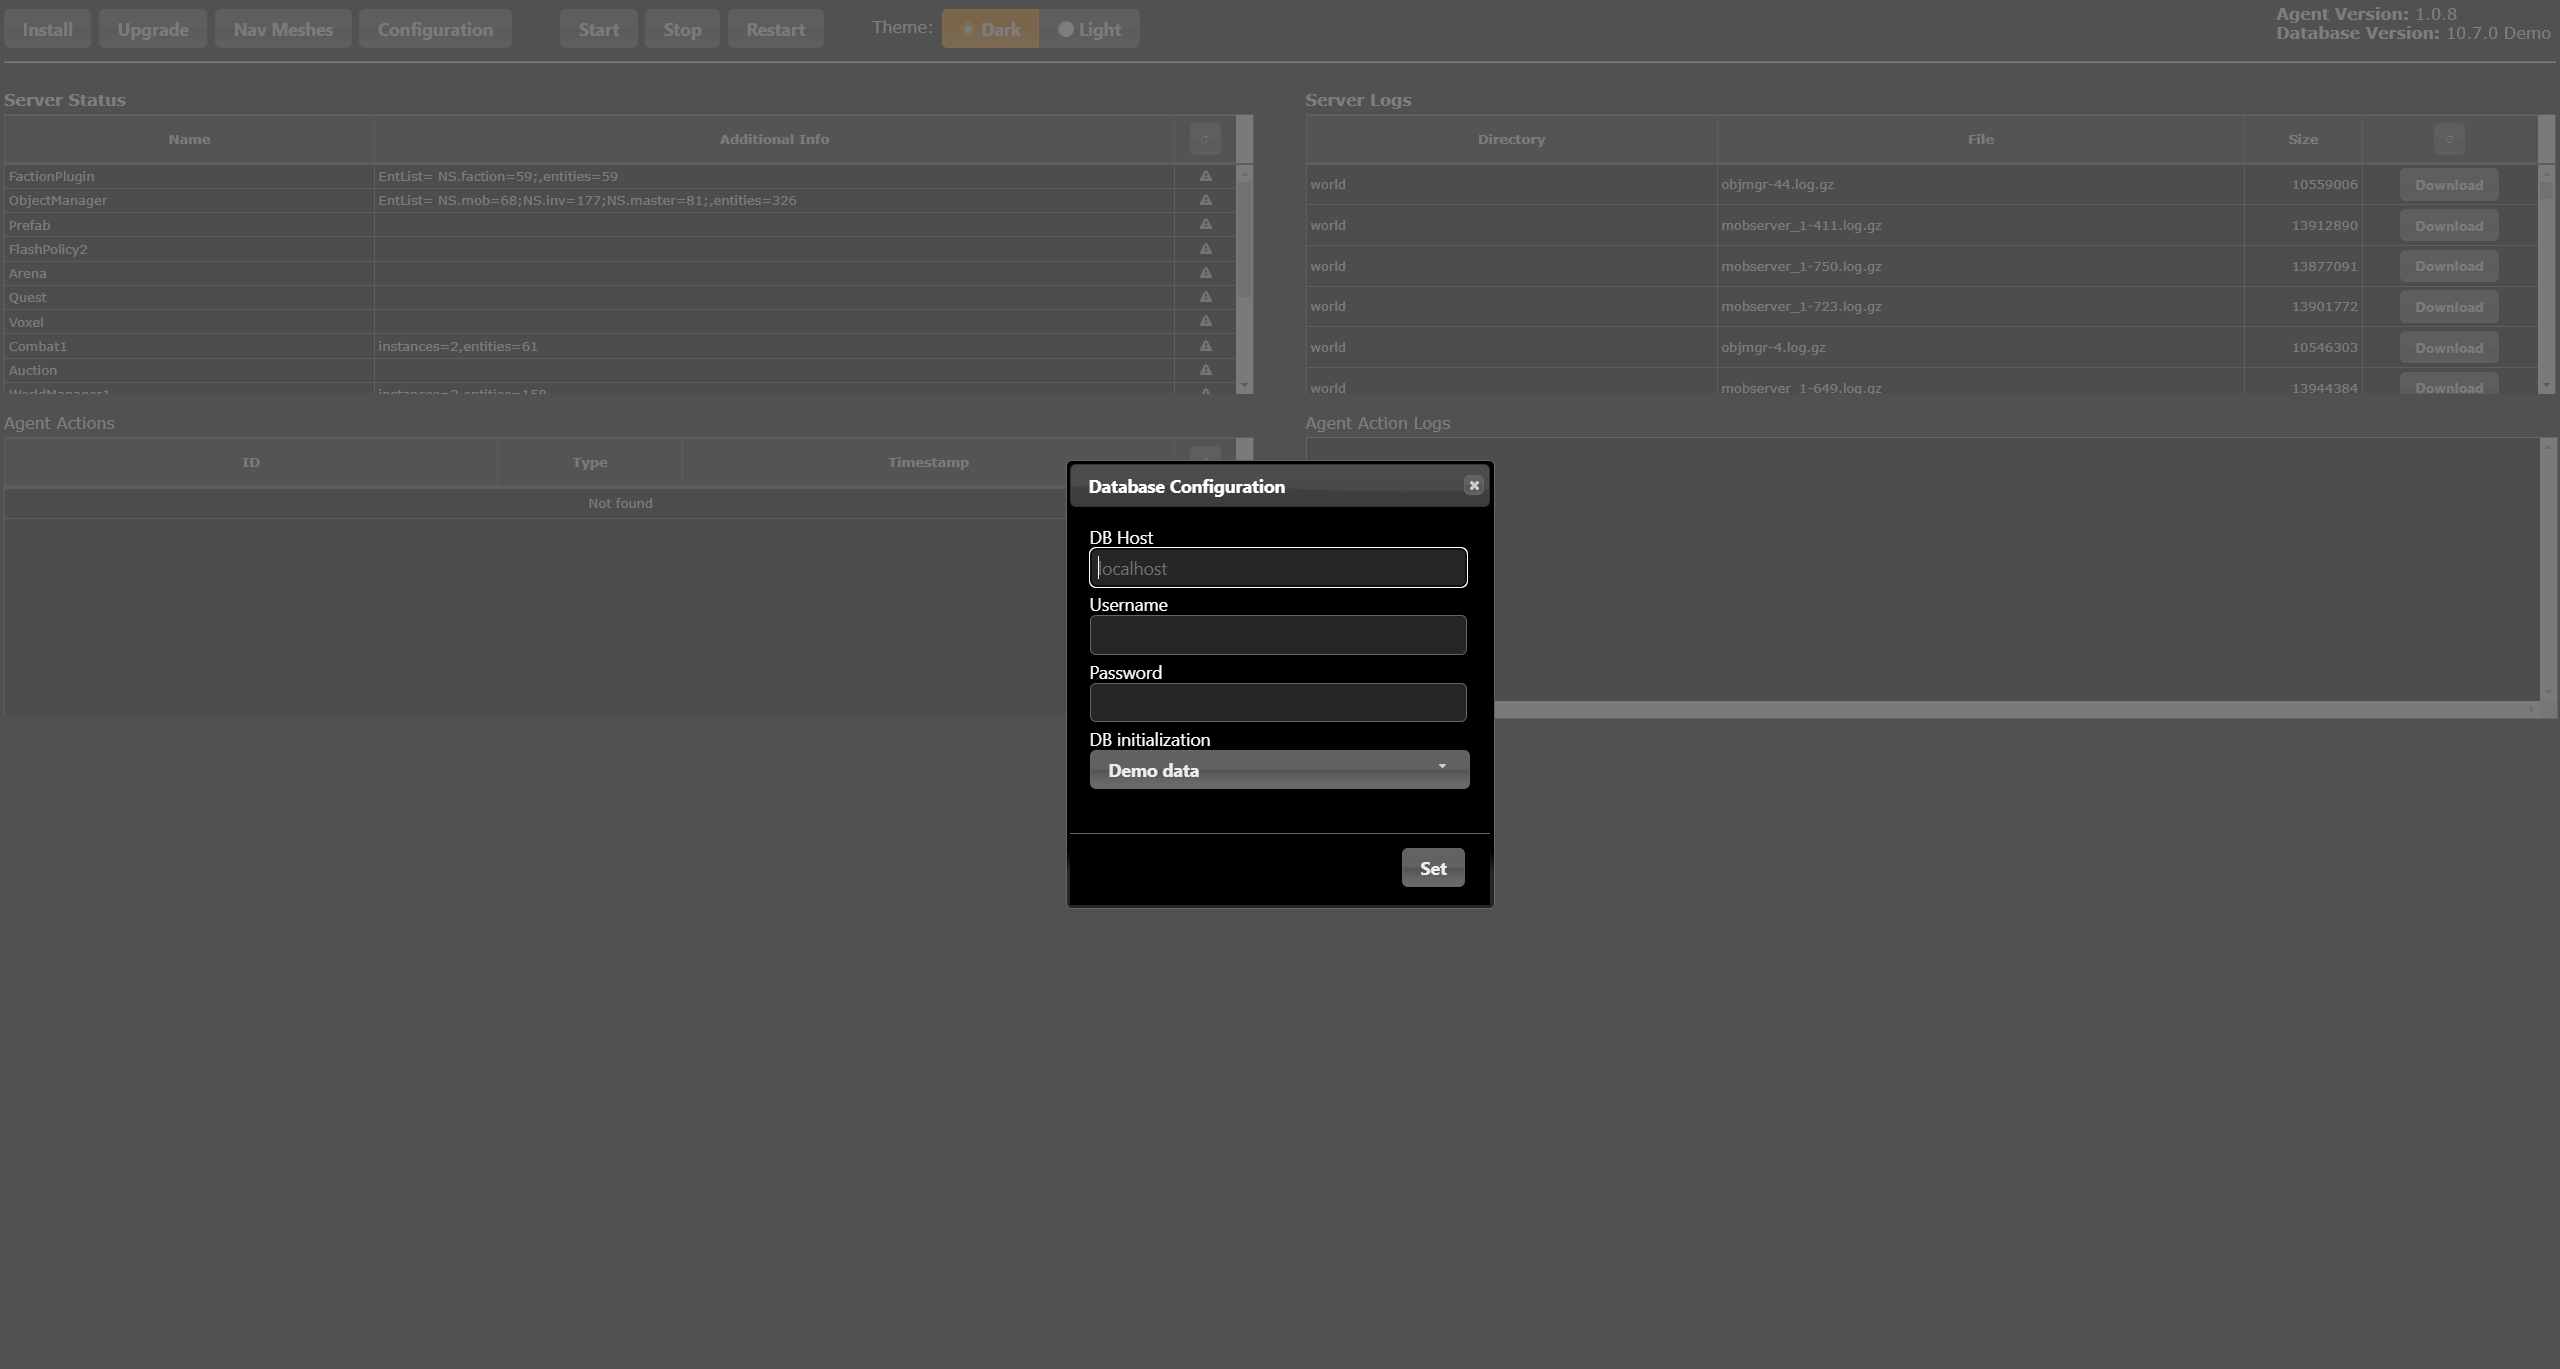
Task: Refresh the Server Status table
Action: [1204, 139]
